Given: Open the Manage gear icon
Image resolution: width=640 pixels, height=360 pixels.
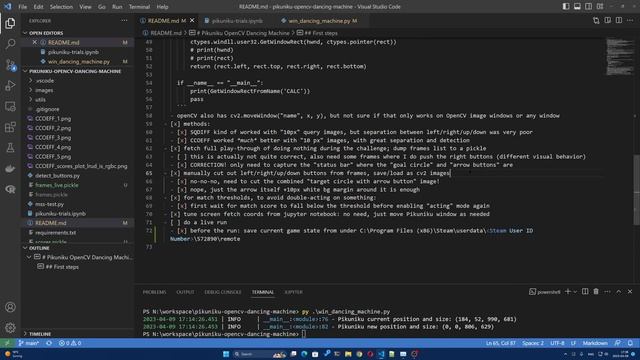Looking at the screenshot, I should tap(10, 327).
